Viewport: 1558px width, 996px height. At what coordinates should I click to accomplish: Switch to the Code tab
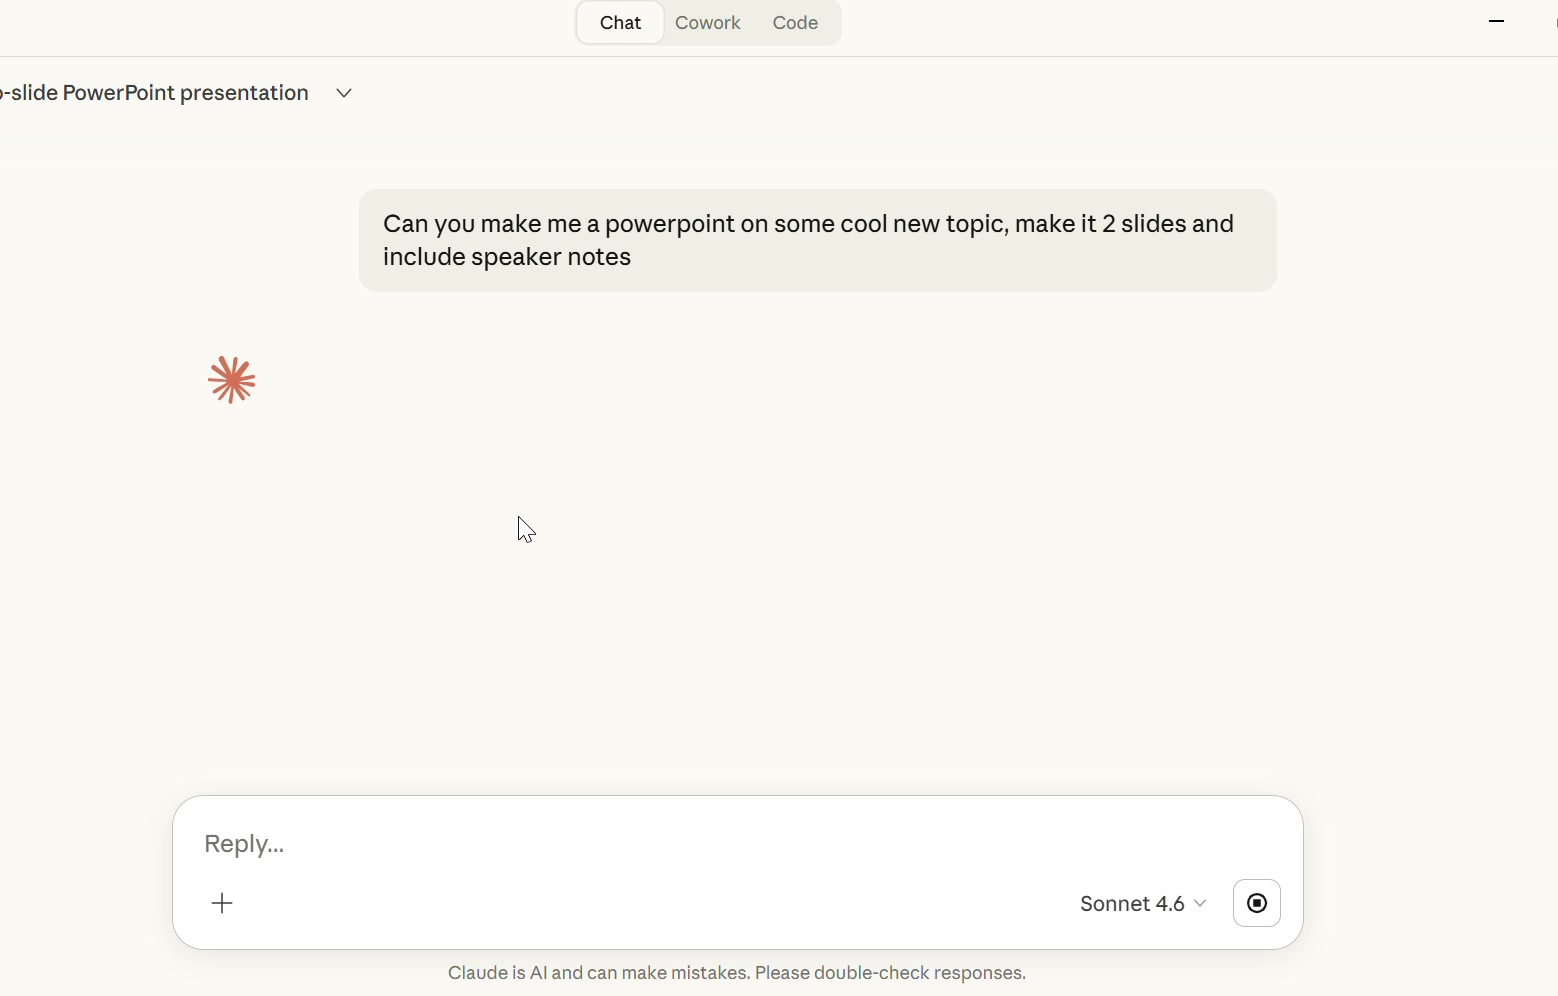795,23
